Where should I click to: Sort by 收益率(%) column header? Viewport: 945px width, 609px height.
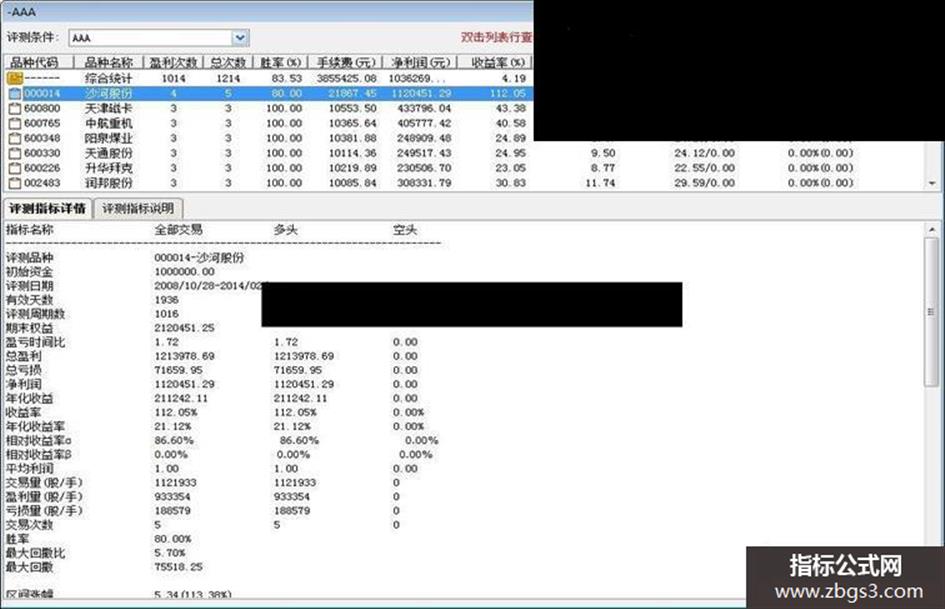(x=497, y=62)
